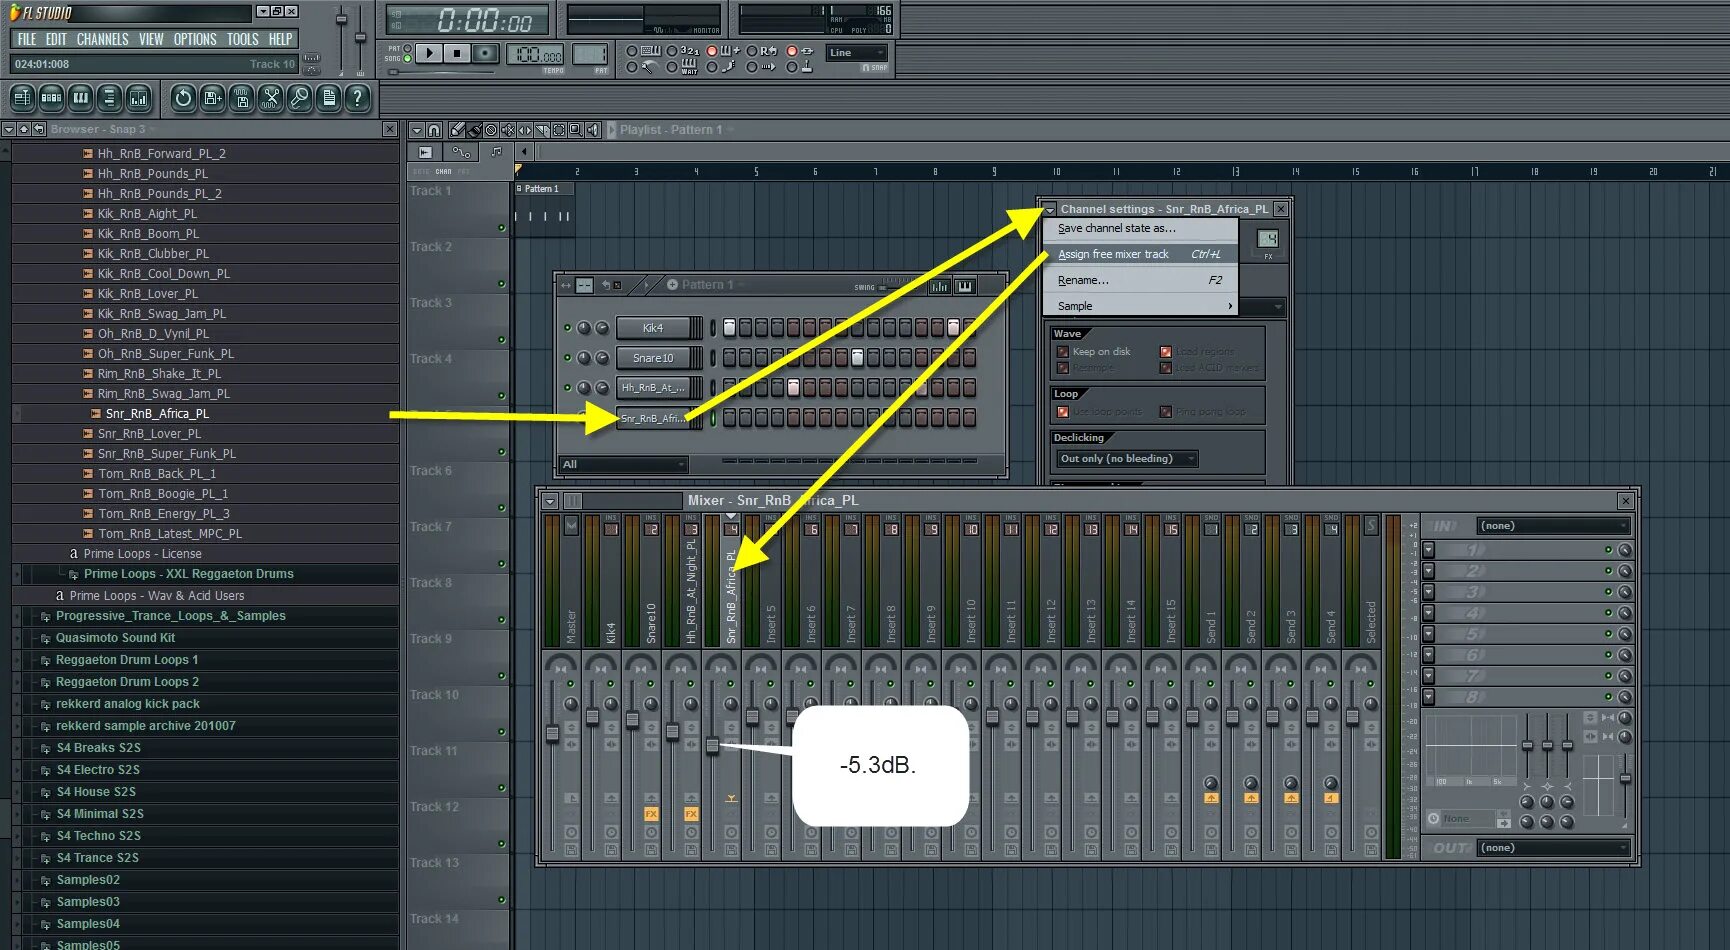Switch to Pattern mode radio light
This screenshot has width=1730, height=950.
(408, 48)
